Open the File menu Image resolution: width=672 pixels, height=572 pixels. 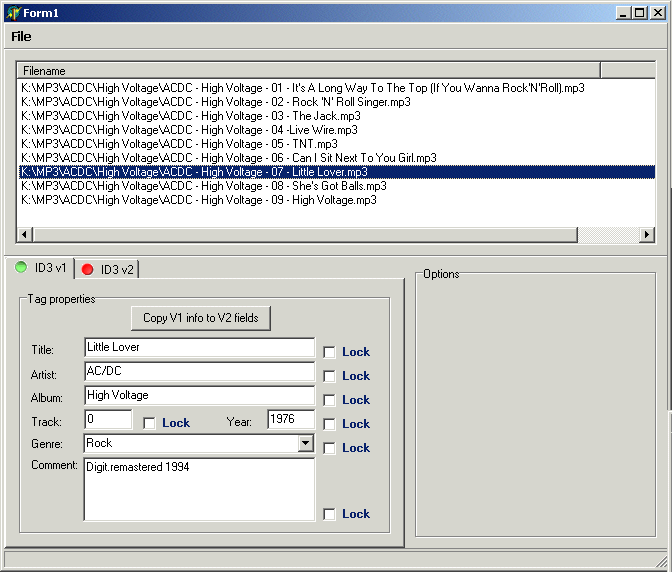coord(21,36)
